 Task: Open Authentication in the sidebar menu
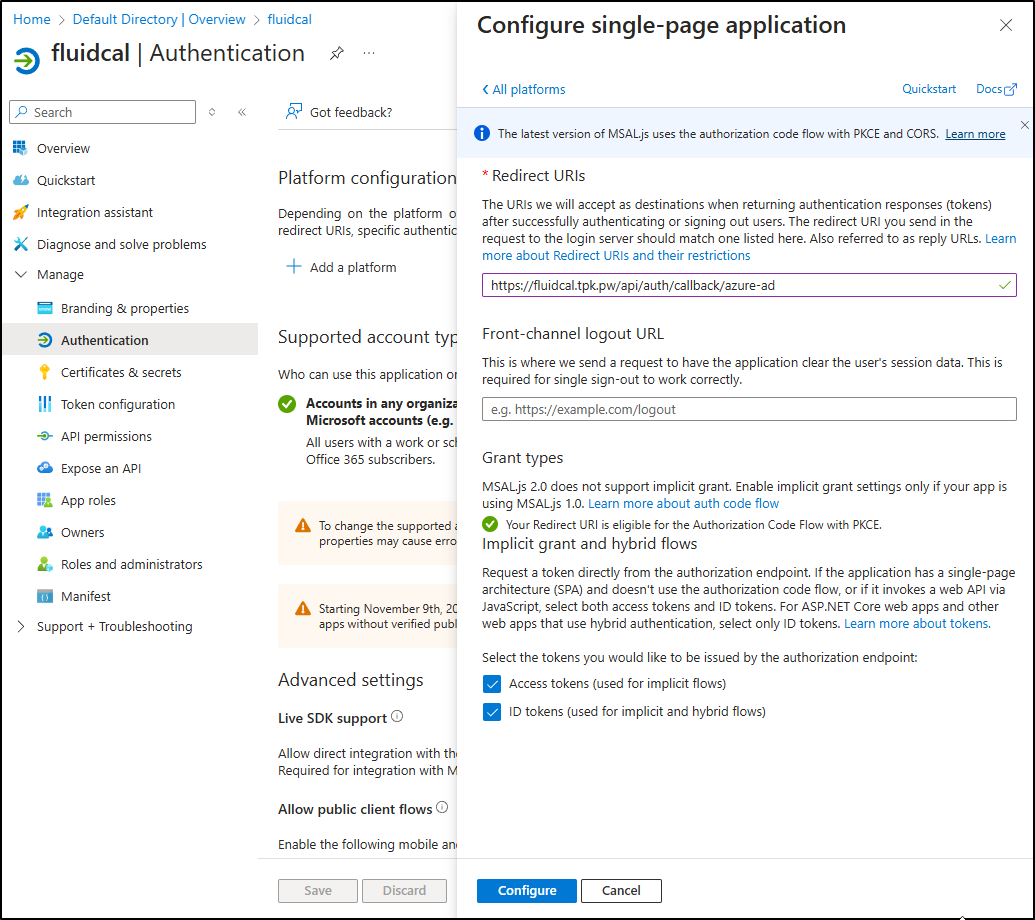(130, 340)
